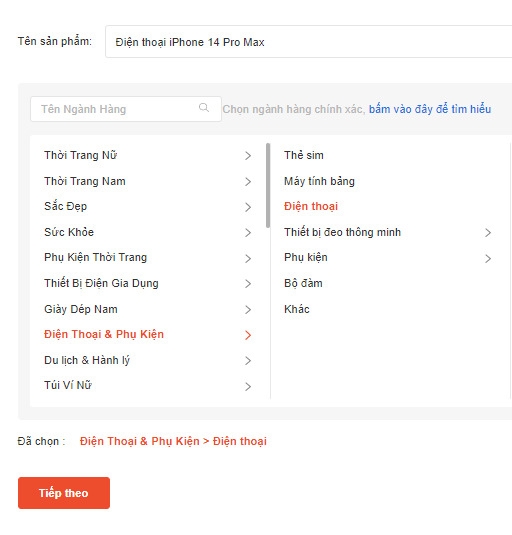Open the bấm vào đây để tìm hiểu link
This screenshot has height=535, width=512.
coord(430,109)
